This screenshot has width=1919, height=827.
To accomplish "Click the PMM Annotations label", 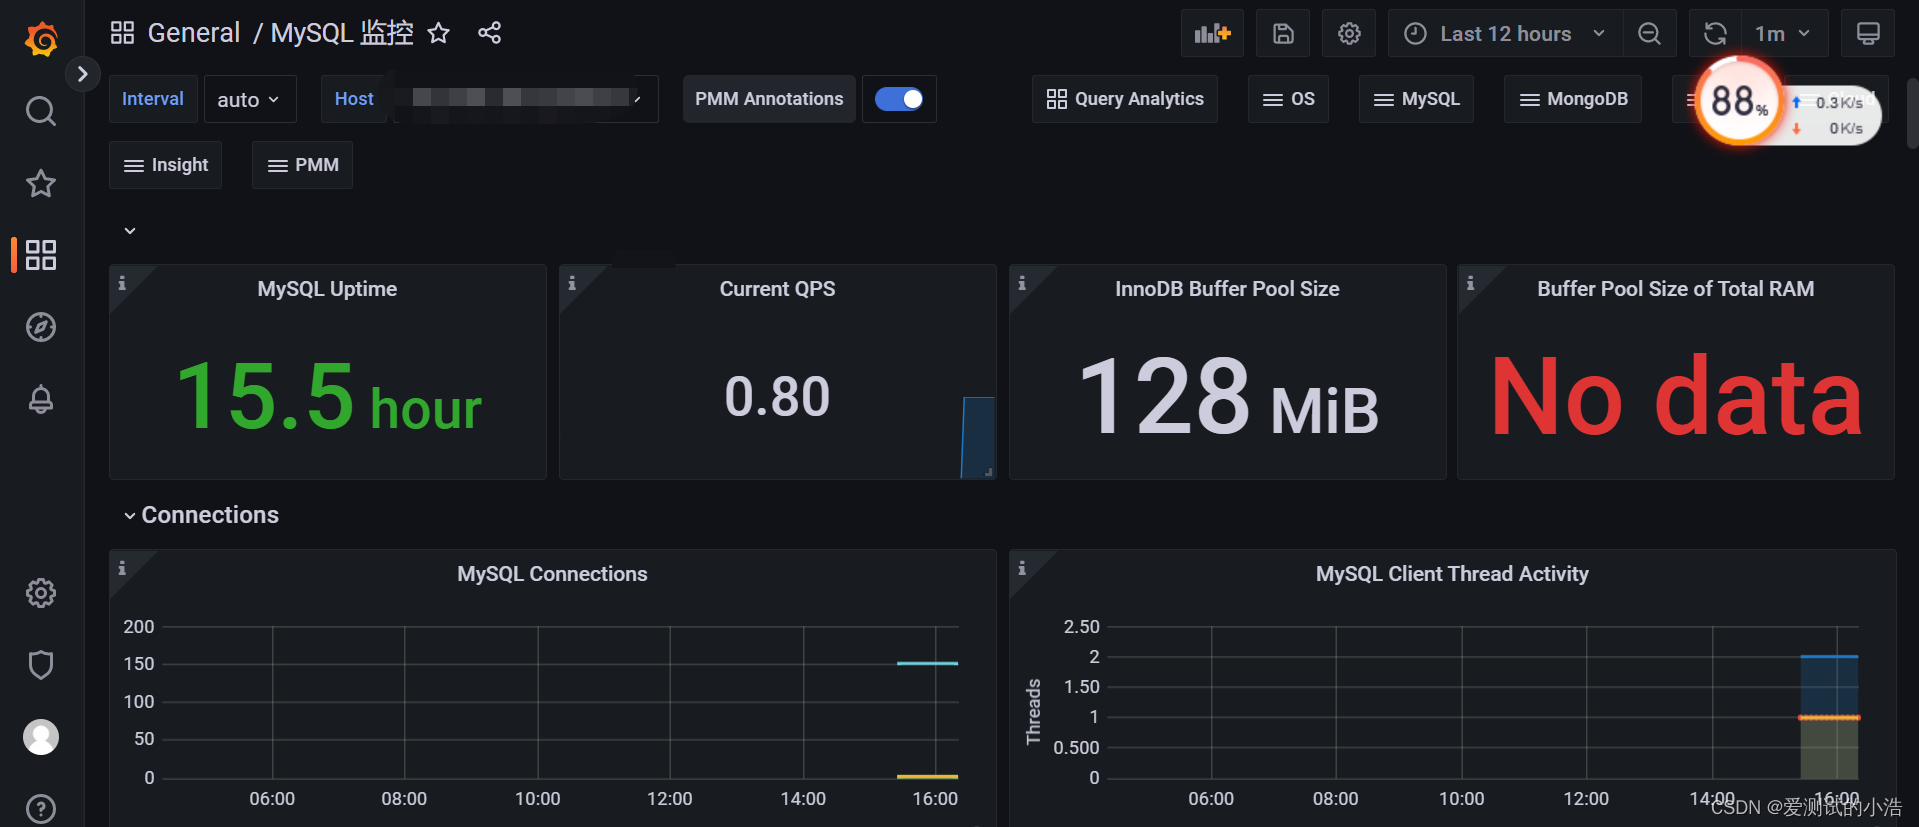I will point(769,99).
